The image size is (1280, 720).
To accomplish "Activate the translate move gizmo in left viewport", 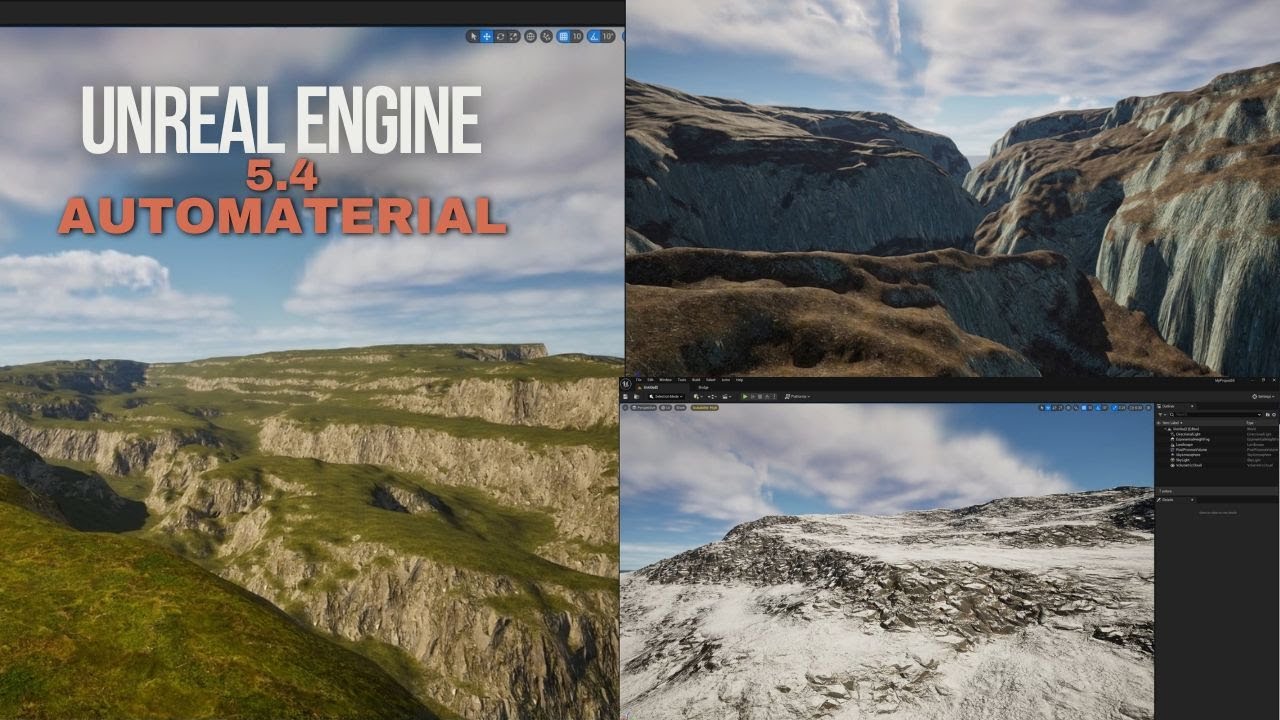I will pos(487,36).
